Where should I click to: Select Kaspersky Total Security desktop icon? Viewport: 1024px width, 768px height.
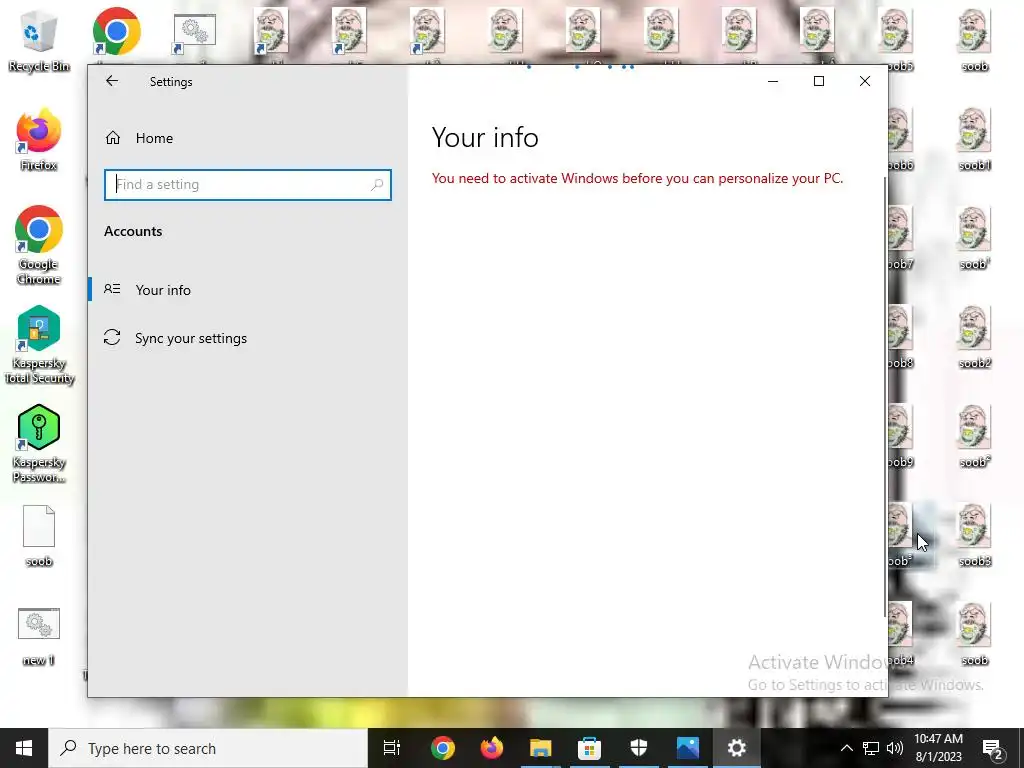(39, 345)
